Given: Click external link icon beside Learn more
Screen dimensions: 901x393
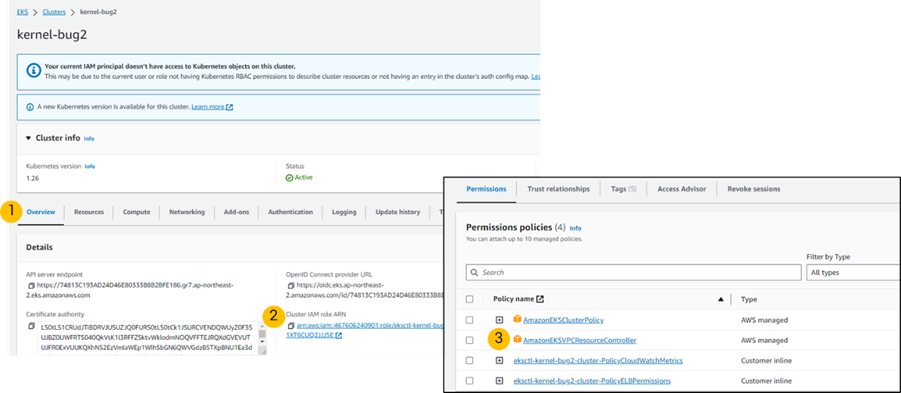Looking at the screenshot, I should click(x=230, y=107).
